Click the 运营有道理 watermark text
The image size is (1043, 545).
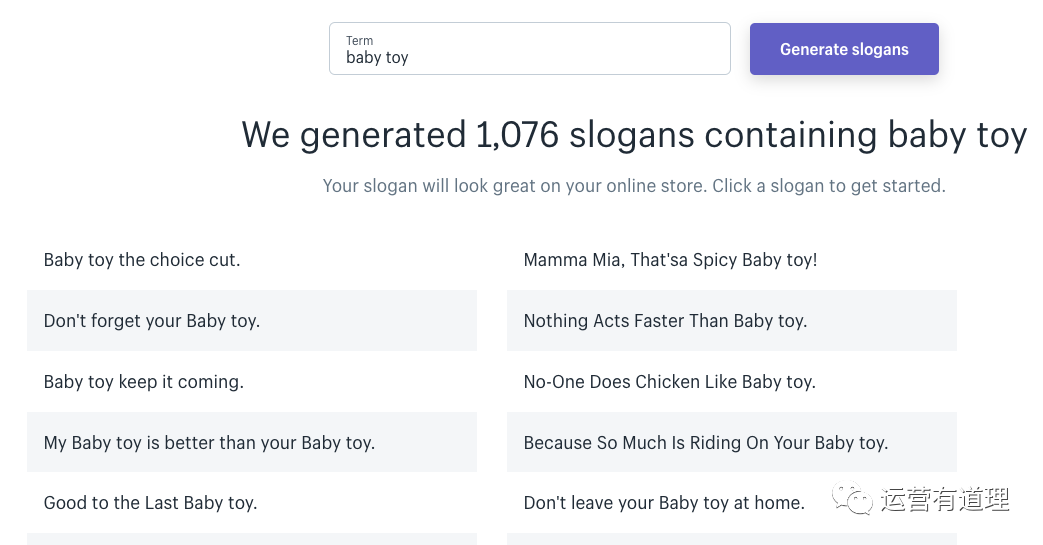coord(945,499)
